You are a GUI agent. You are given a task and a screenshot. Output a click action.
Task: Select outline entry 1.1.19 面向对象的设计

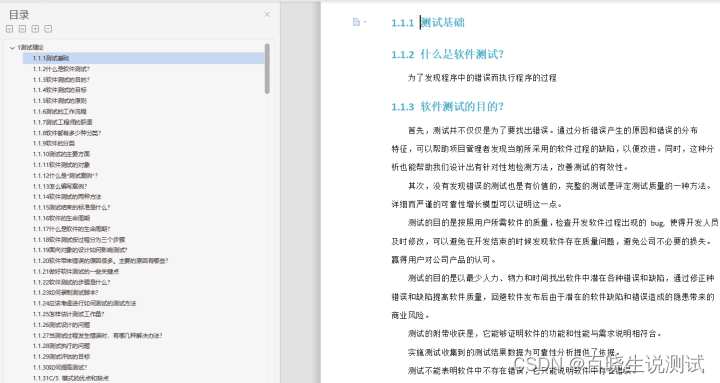(x=80, y=250)
